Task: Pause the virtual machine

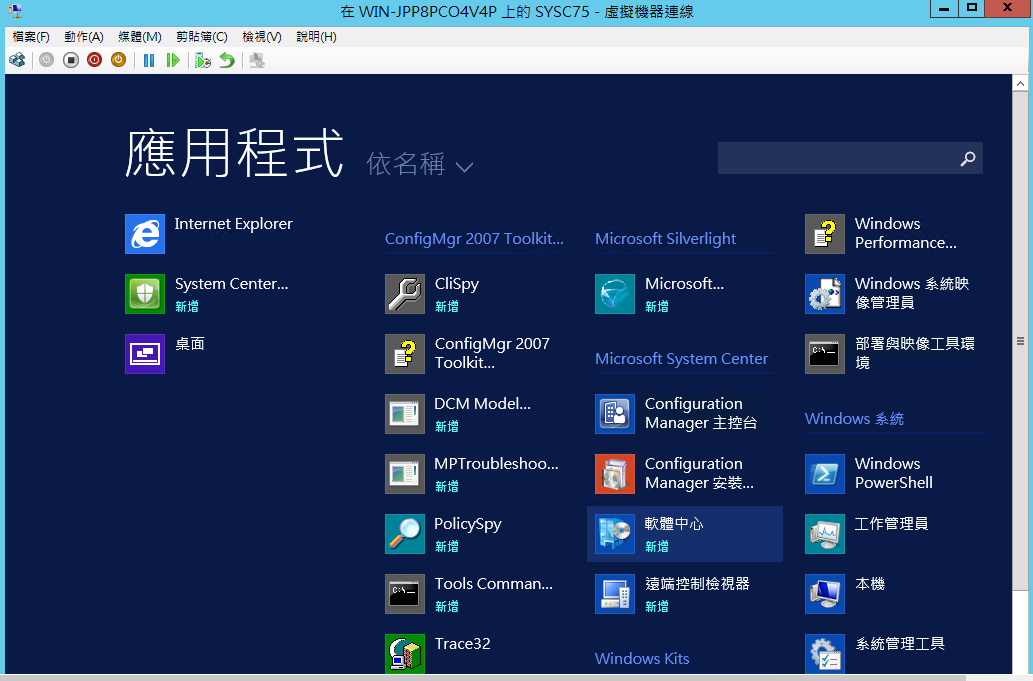Action: 149,61
